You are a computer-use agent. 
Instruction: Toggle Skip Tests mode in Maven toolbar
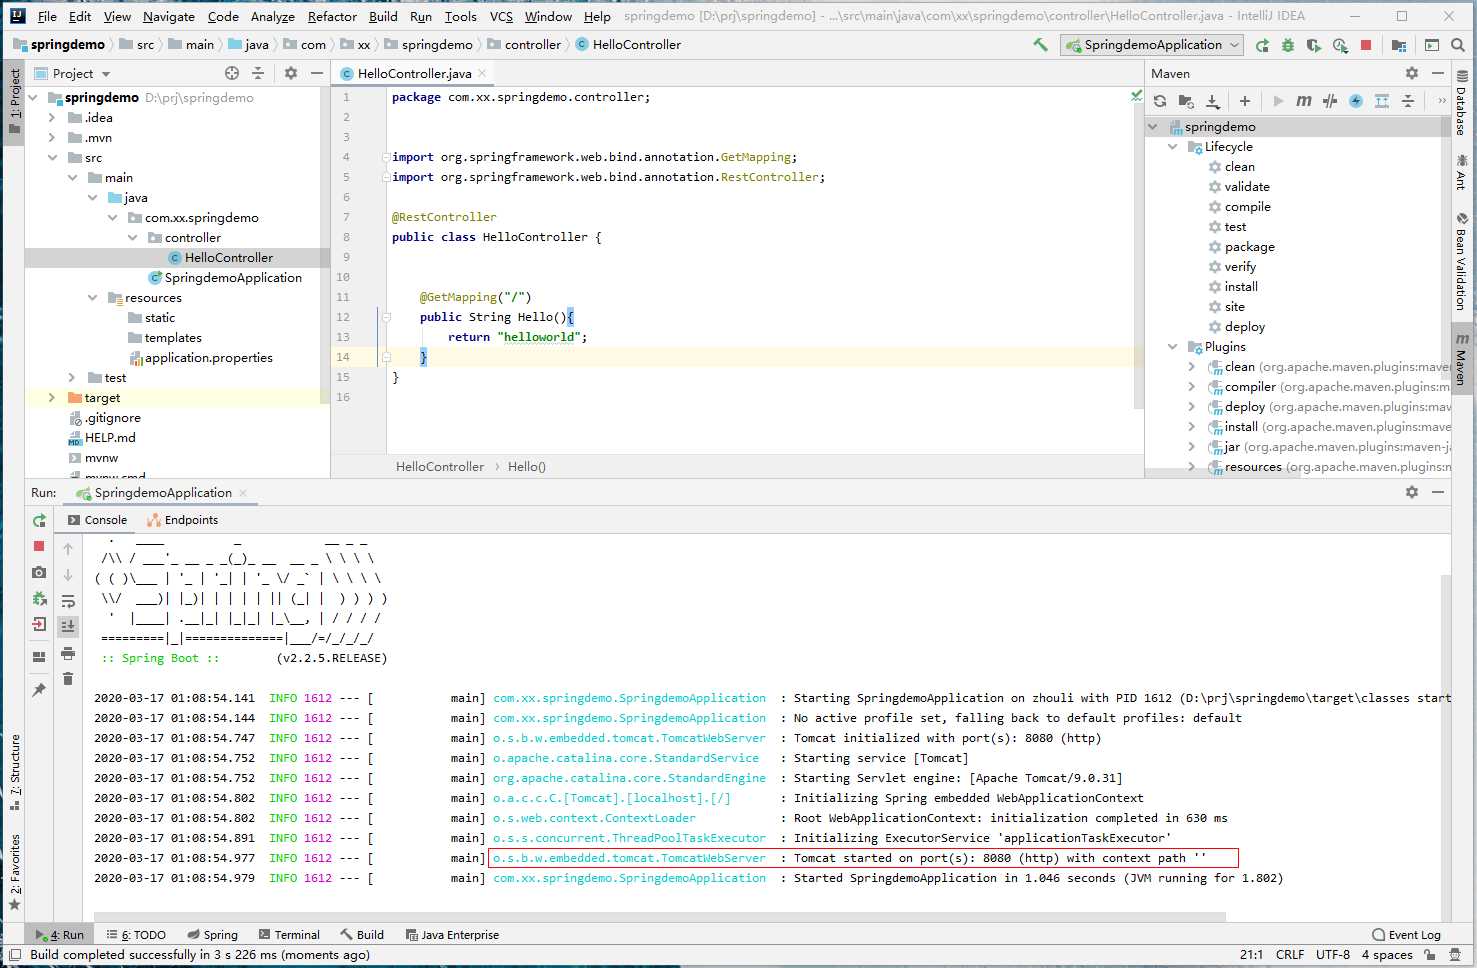click(x=1356, y=101)
